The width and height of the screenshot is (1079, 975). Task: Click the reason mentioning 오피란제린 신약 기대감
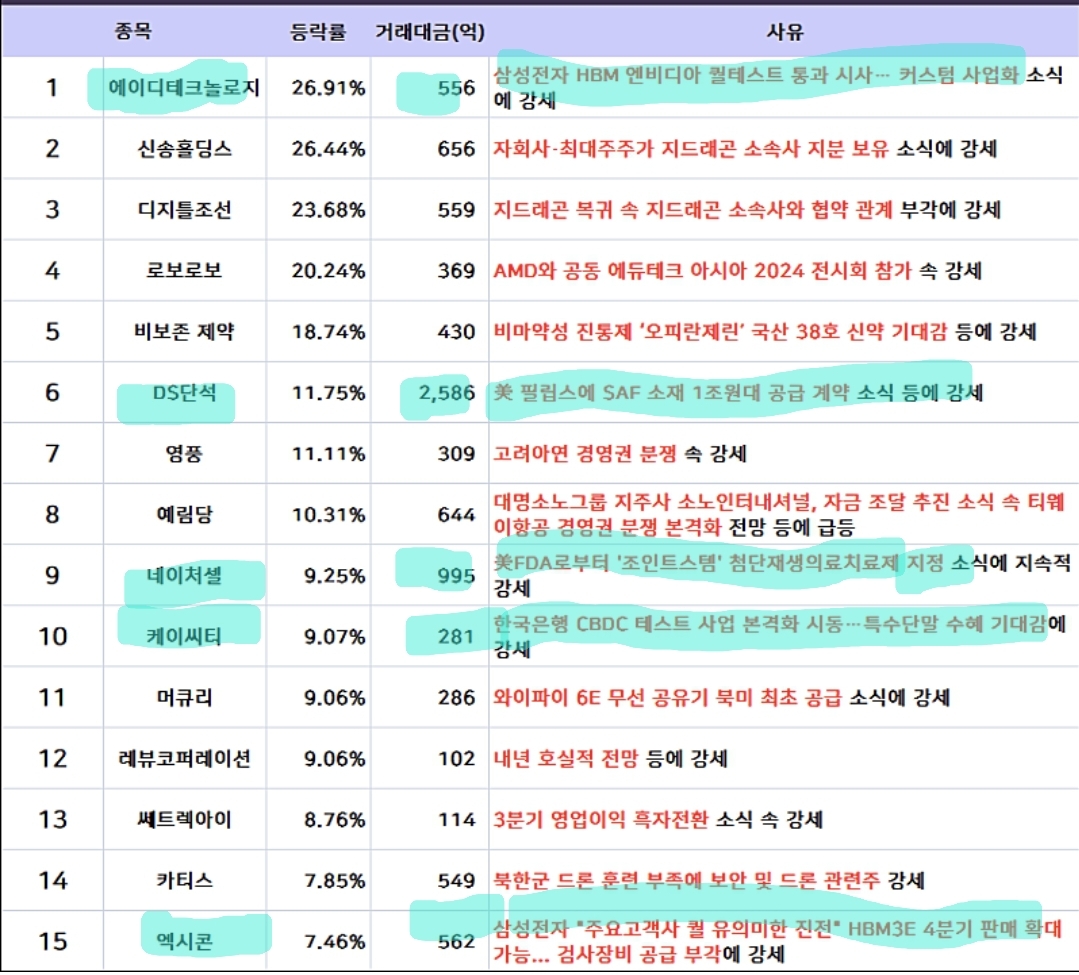(765, 332)
